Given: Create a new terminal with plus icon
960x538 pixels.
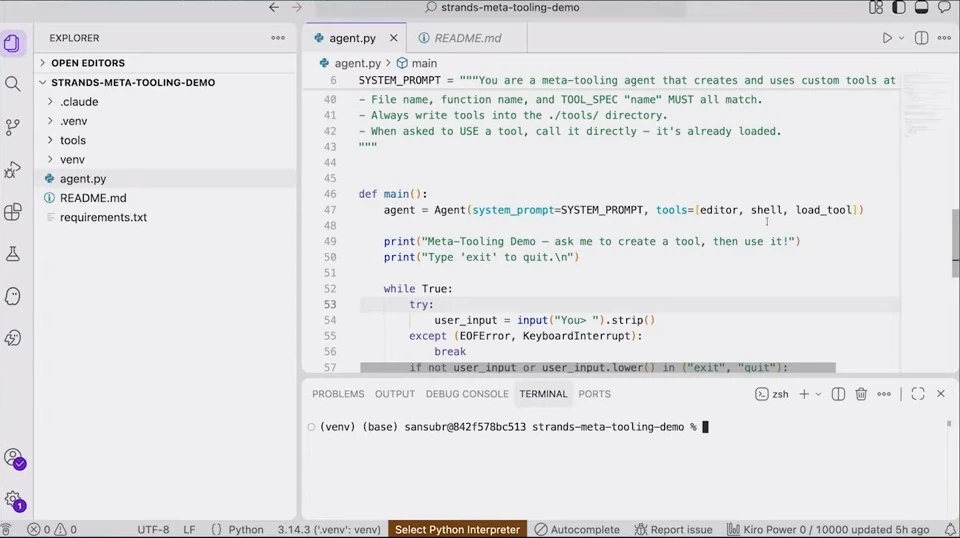Looking at the screenshot, I should tap(804, 394).
